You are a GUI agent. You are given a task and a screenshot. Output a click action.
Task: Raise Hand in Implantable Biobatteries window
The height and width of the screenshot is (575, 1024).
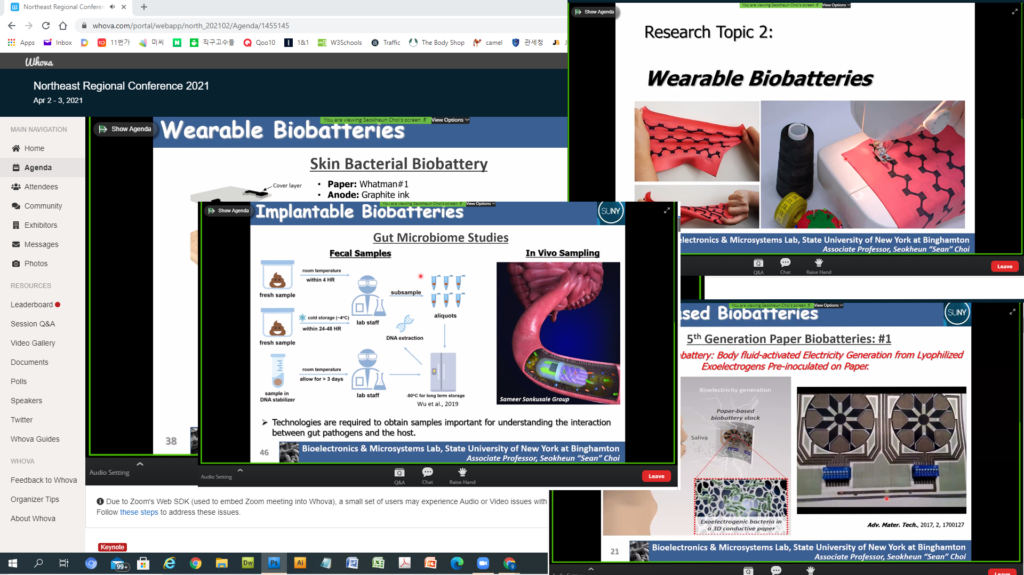click(462, 476)
